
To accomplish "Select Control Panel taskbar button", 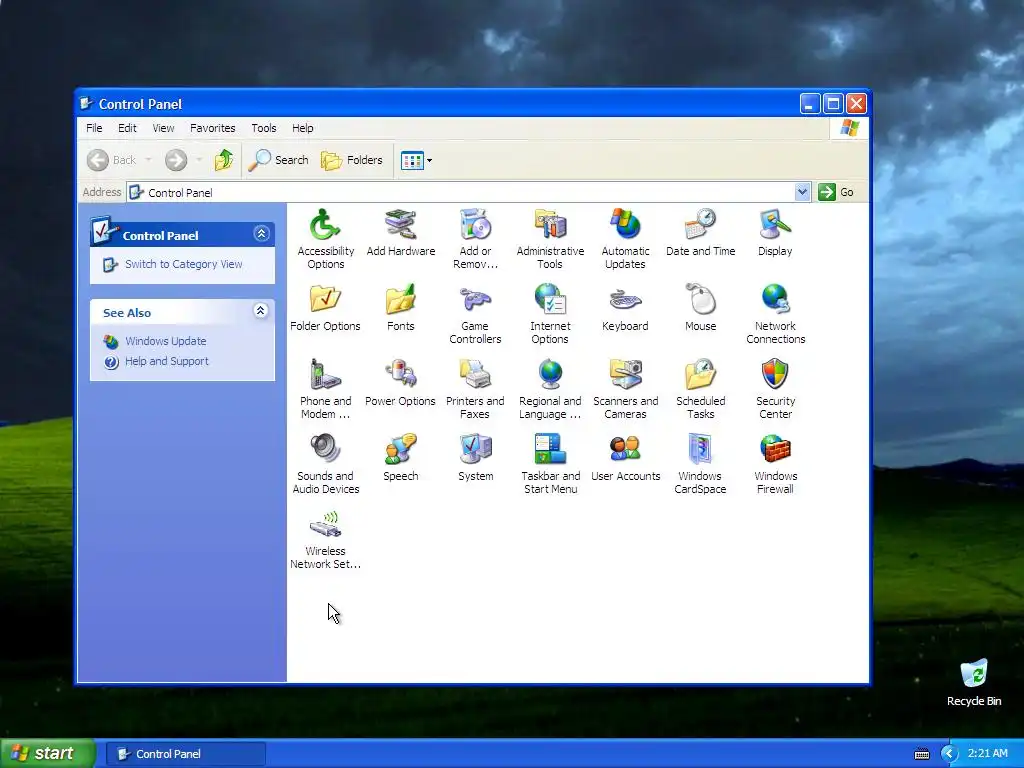I will [x=186, y=754].
